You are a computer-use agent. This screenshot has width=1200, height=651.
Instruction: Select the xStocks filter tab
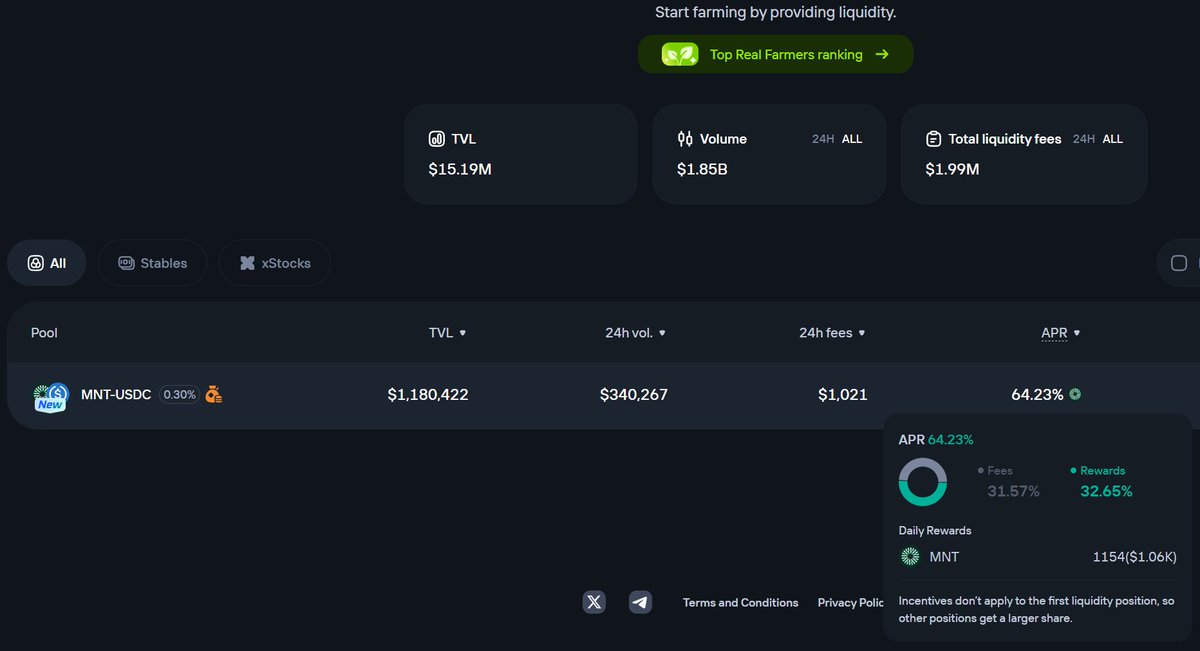[275, 263]
